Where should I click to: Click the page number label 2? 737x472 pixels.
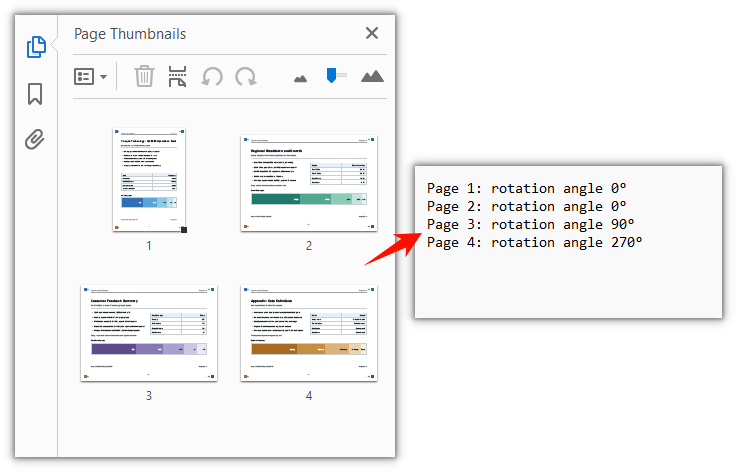coord(309,246)
